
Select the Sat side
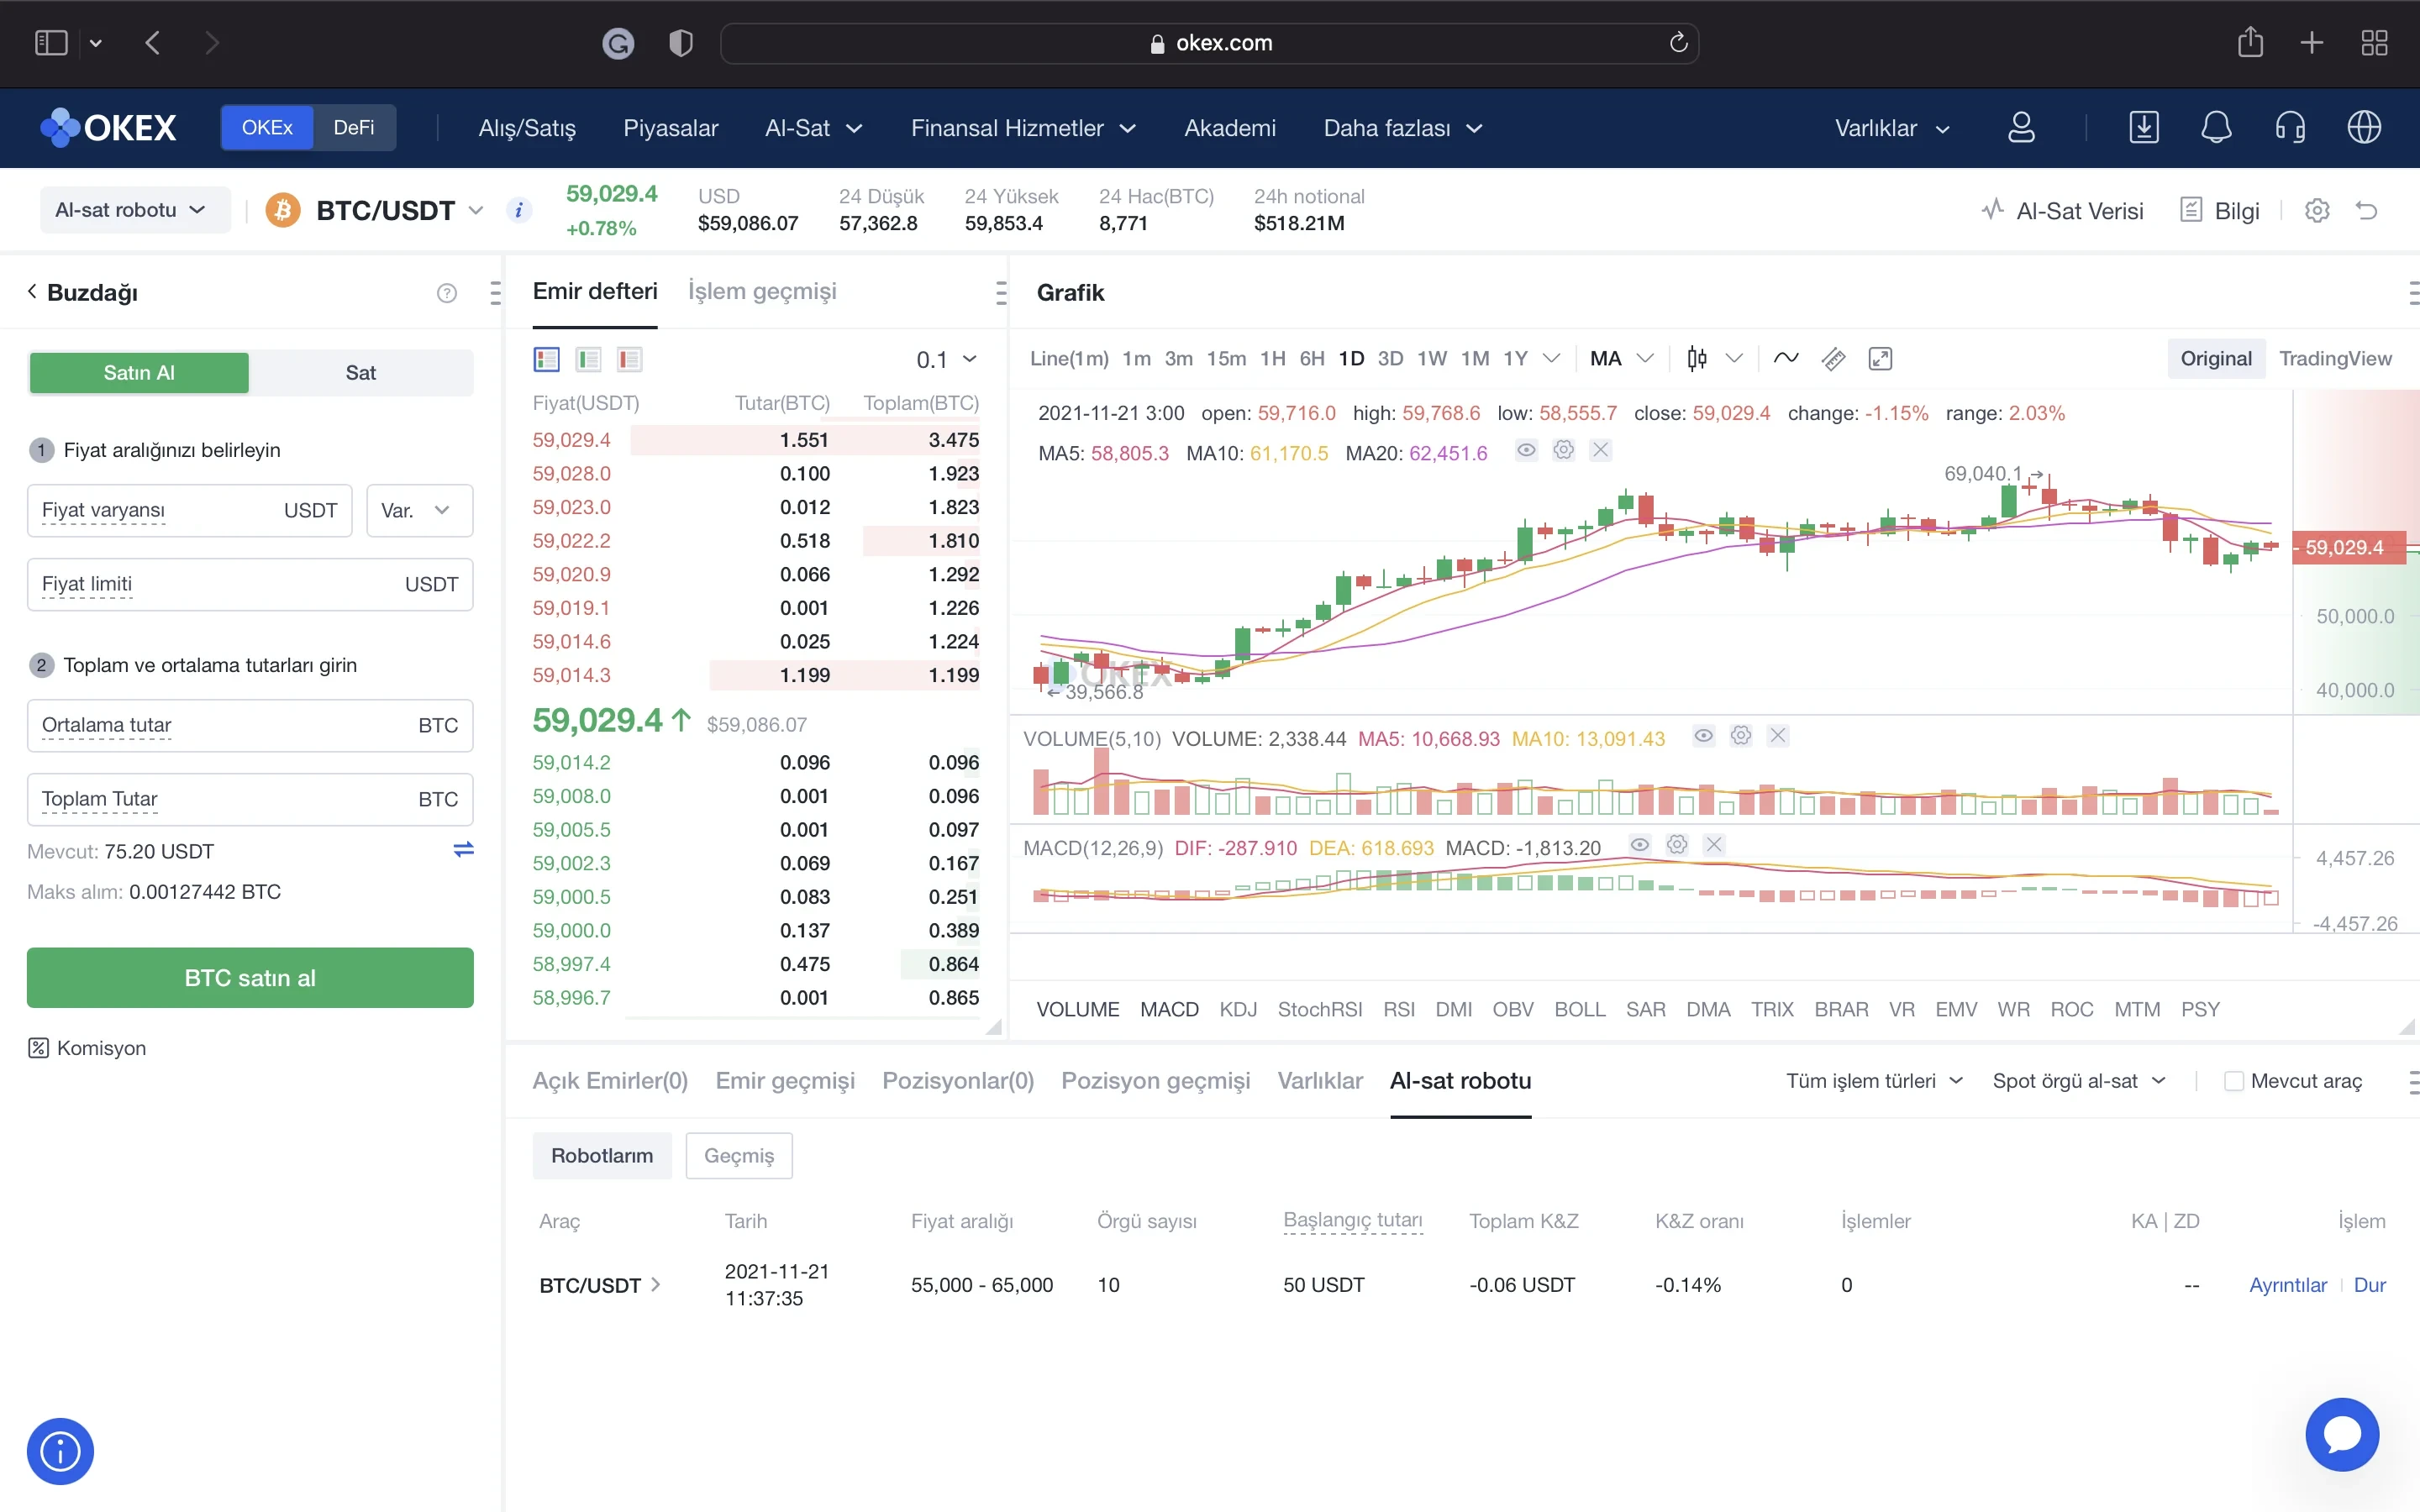(361, 372)
